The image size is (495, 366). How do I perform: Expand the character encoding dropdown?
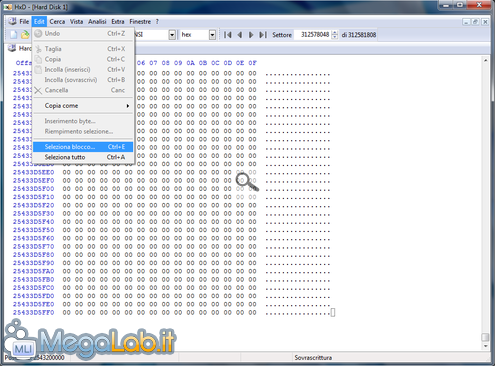pyautogui.click(x=172, y=35)
